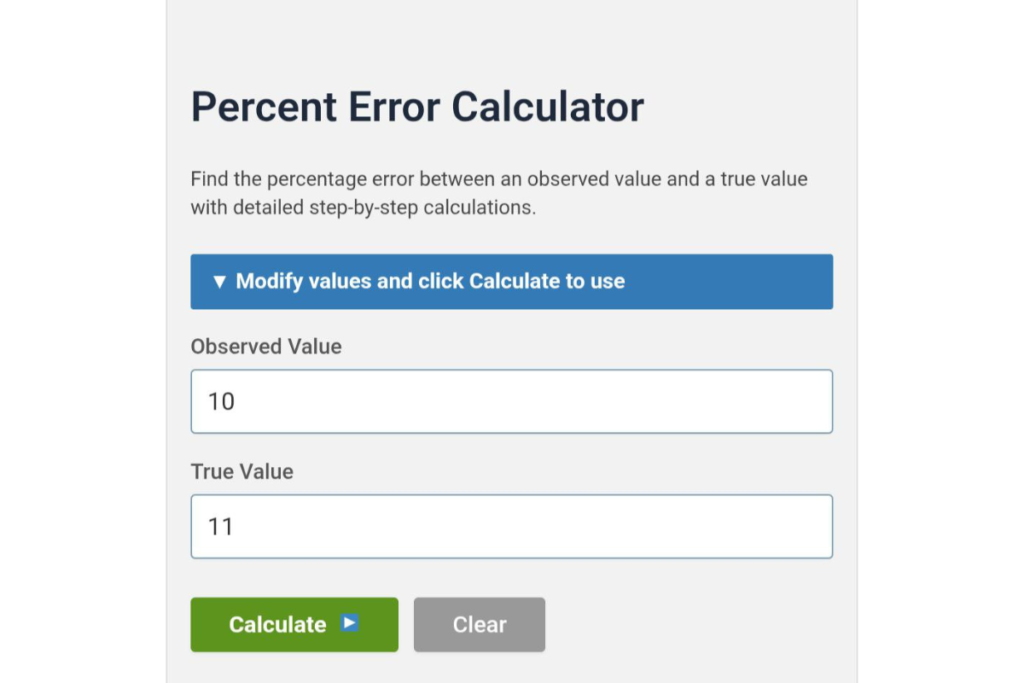Toggle the Modify values and click Calculate section

pos(511,281)
